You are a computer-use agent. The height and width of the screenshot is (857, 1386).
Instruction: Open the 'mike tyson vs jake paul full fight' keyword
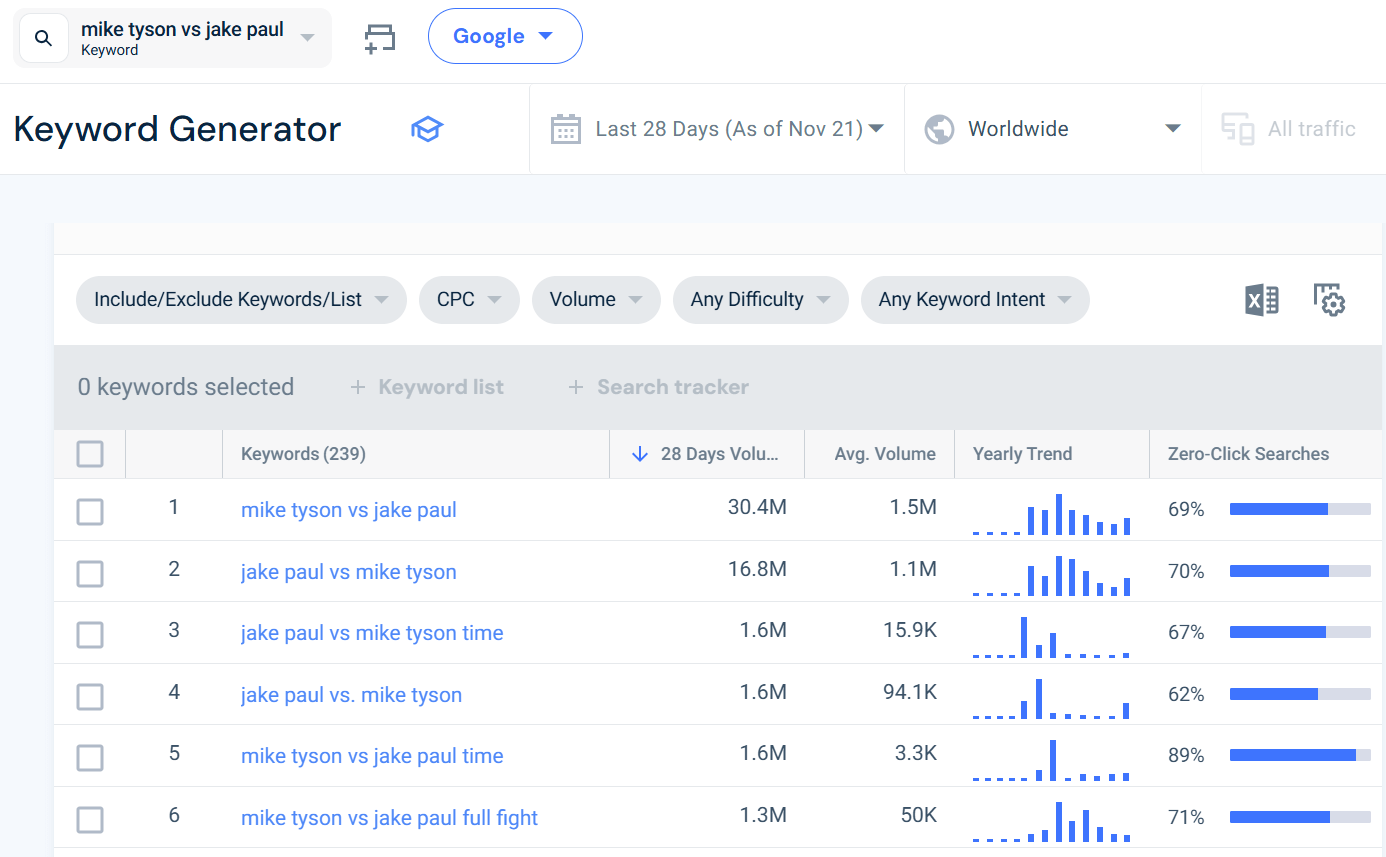(x=389, y=818)
